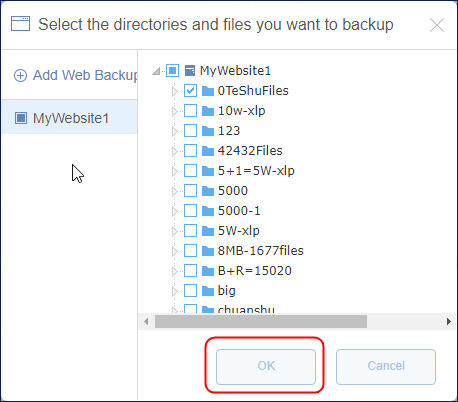Click the window icon in dialog title

click(20, 24)
